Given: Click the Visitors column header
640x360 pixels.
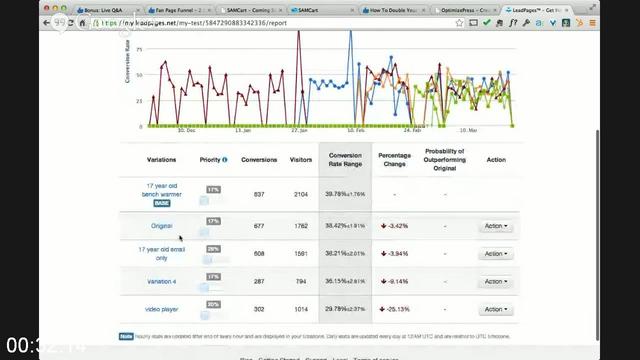Looking at the screenshot, I should click(301, 160).
